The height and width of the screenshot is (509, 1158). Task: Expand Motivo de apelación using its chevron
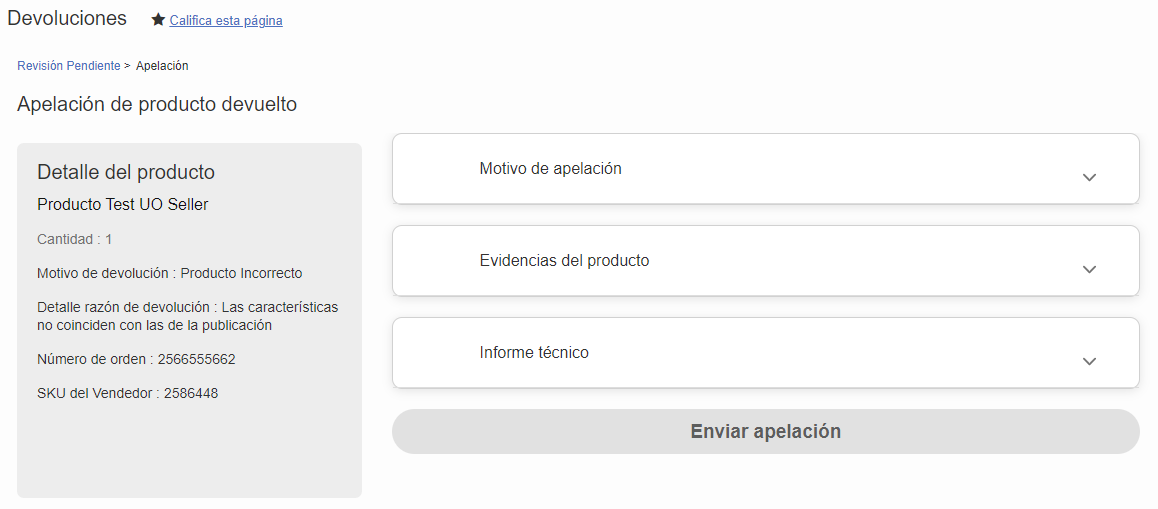tap(1089, 177)
